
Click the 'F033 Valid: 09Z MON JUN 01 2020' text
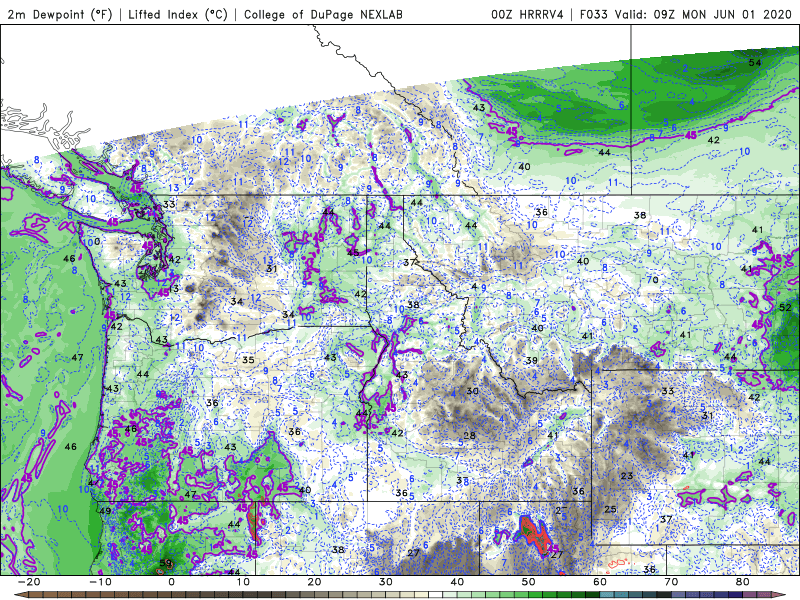685,14
